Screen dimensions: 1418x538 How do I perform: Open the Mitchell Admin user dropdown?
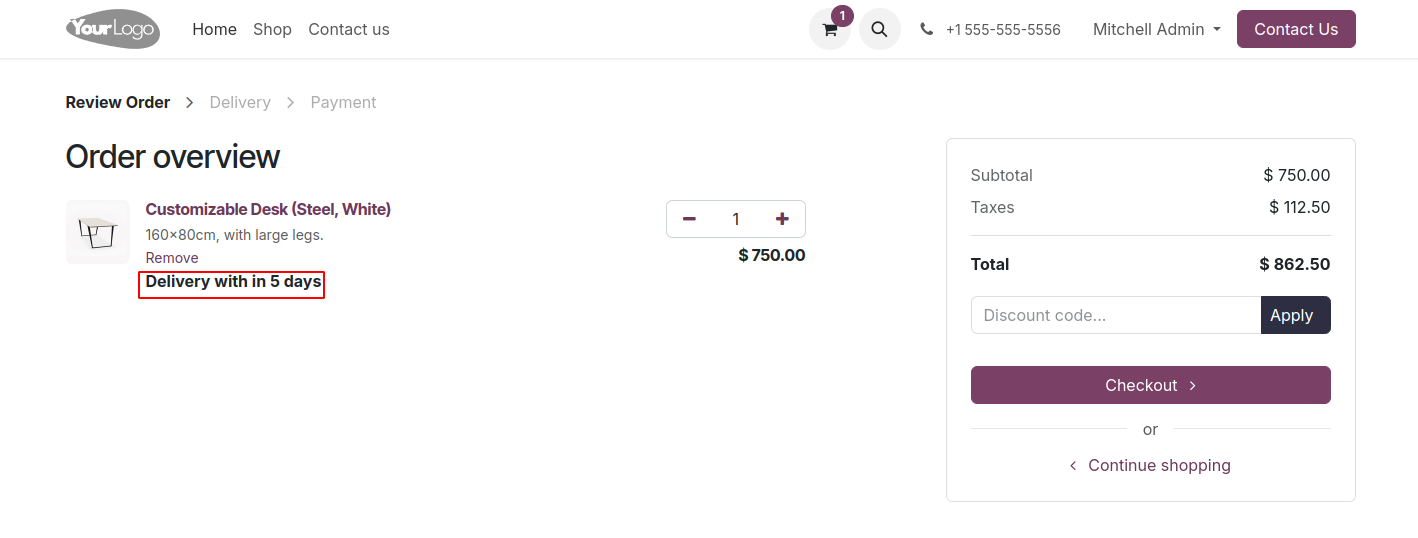coord(1156,29)
